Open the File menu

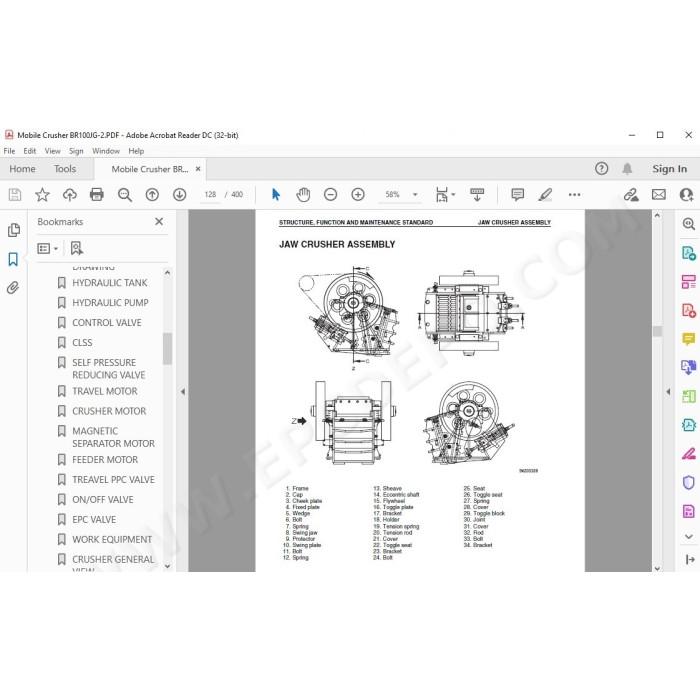click(9, 151)
